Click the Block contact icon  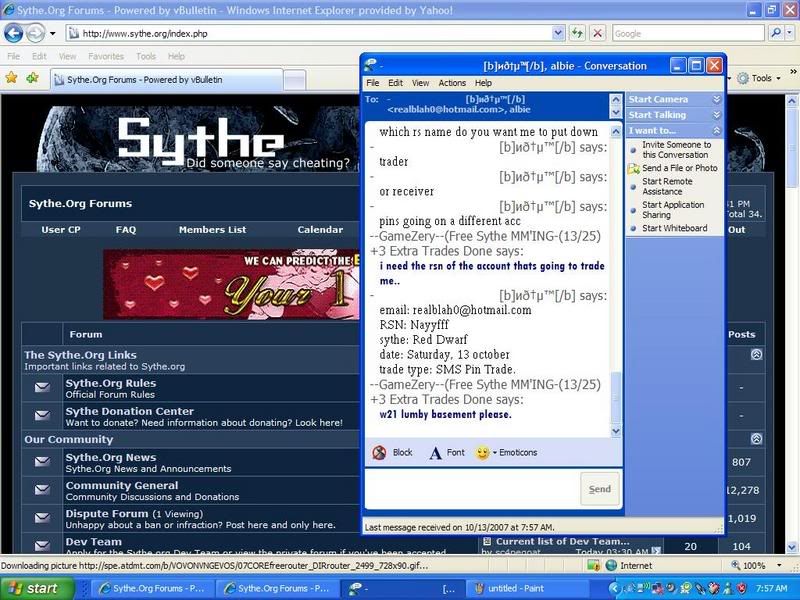pyautogui.click(x=379, y=453)
